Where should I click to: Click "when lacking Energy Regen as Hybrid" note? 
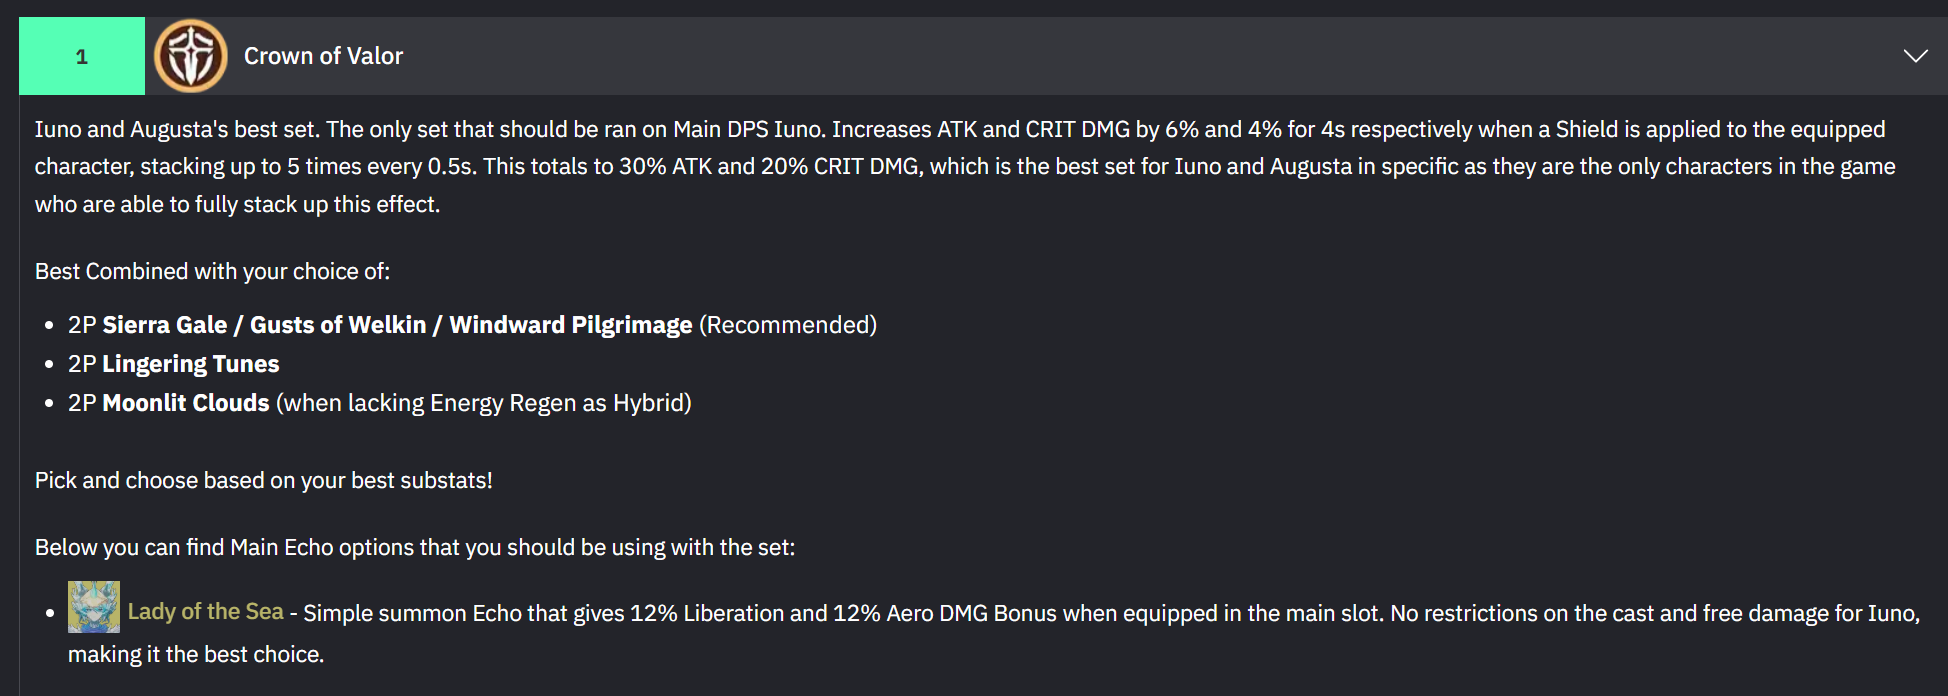[484, 403]
